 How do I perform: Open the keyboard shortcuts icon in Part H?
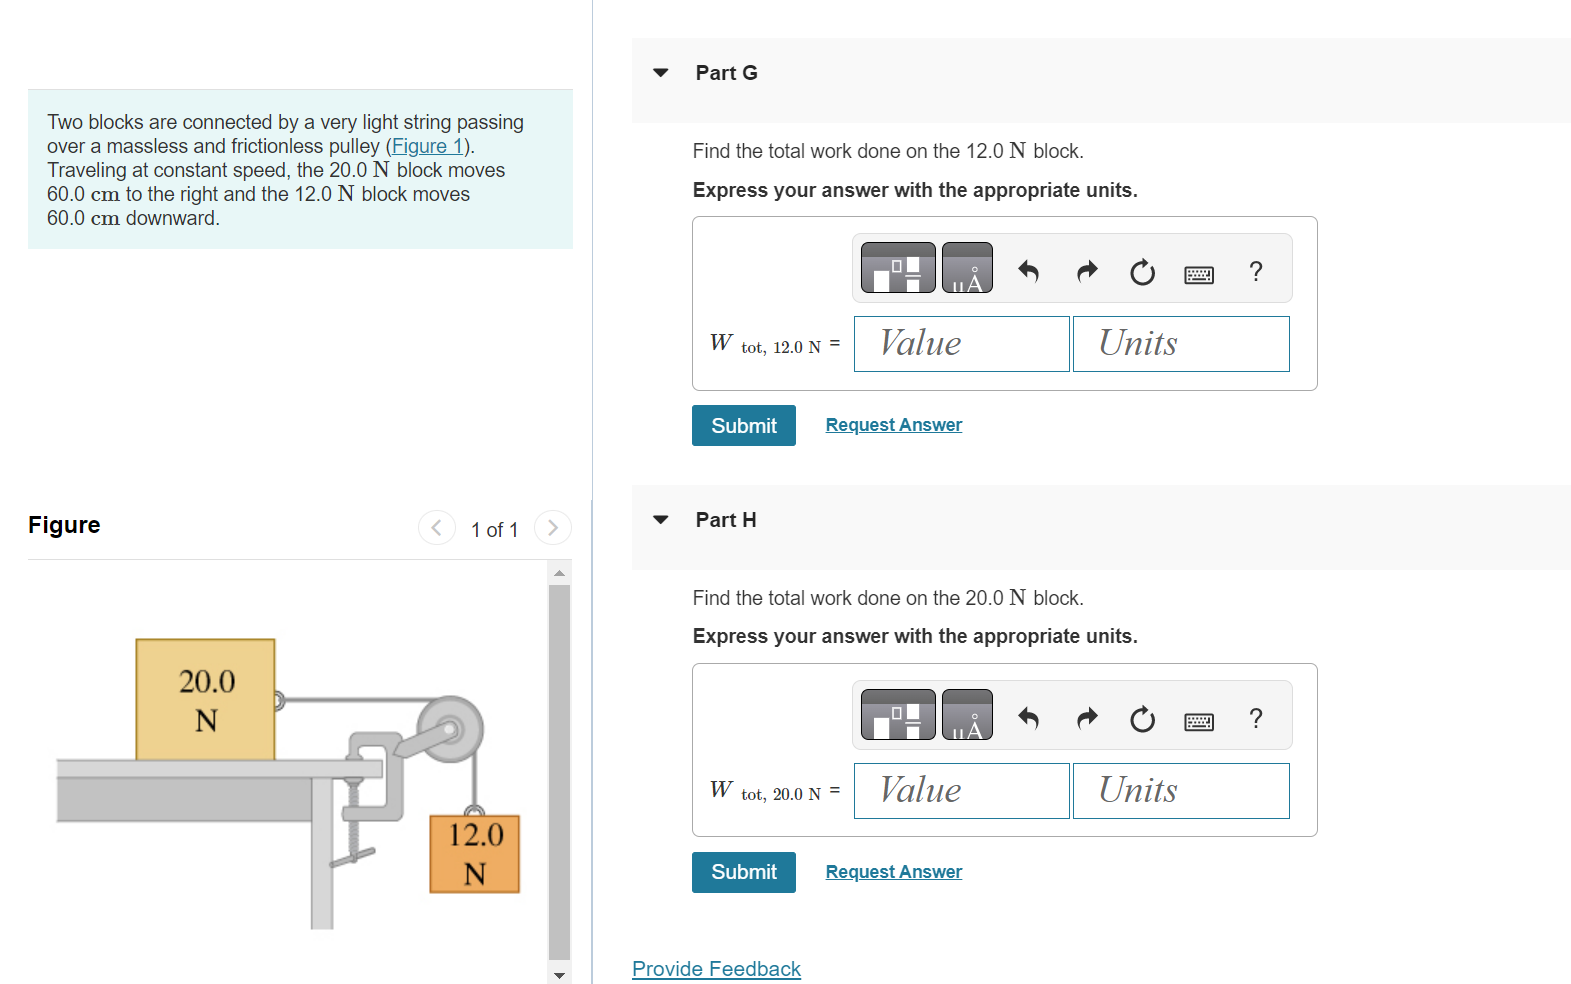pos(1198,719)
